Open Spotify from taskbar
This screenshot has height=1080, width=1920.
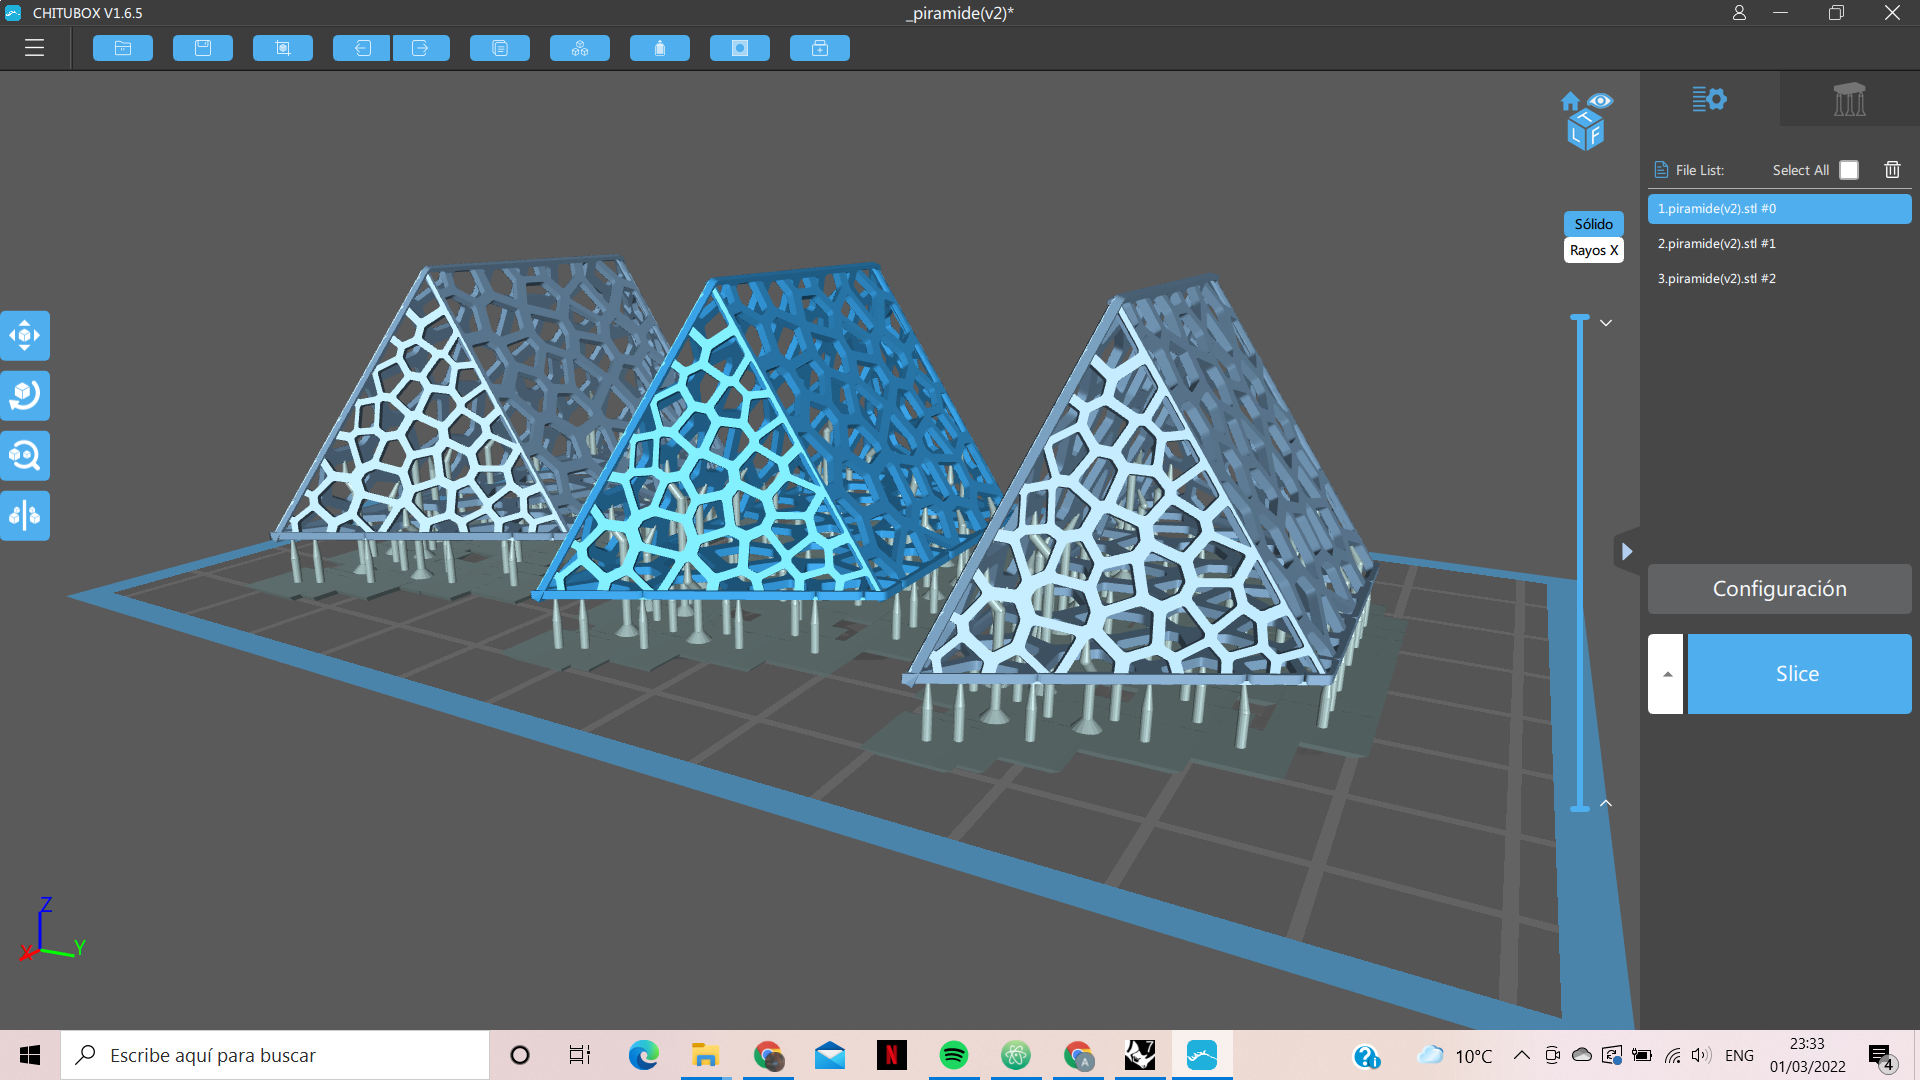[954, 1055]
